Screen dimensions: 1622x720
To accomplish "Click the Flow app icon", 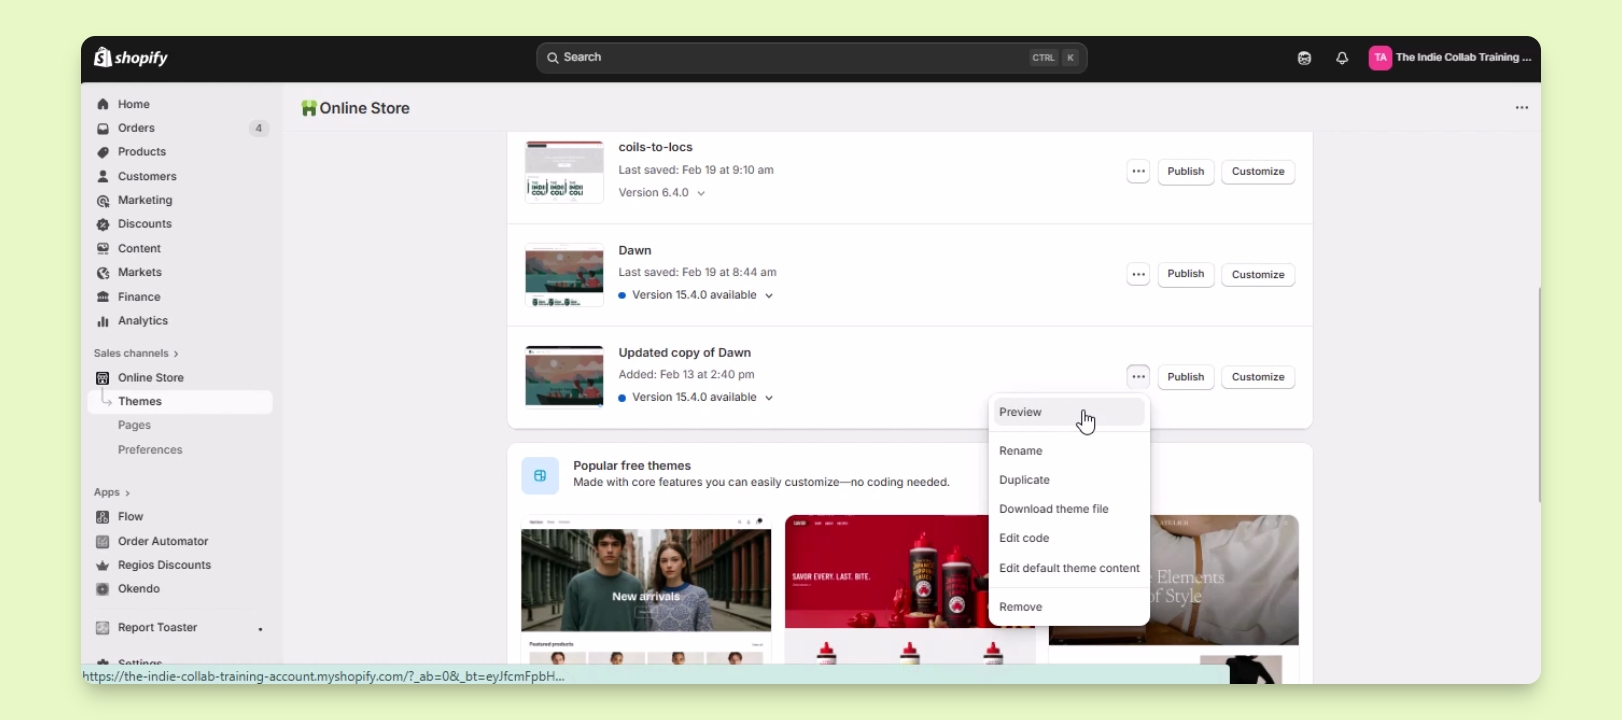I will [x=102, y=517].
